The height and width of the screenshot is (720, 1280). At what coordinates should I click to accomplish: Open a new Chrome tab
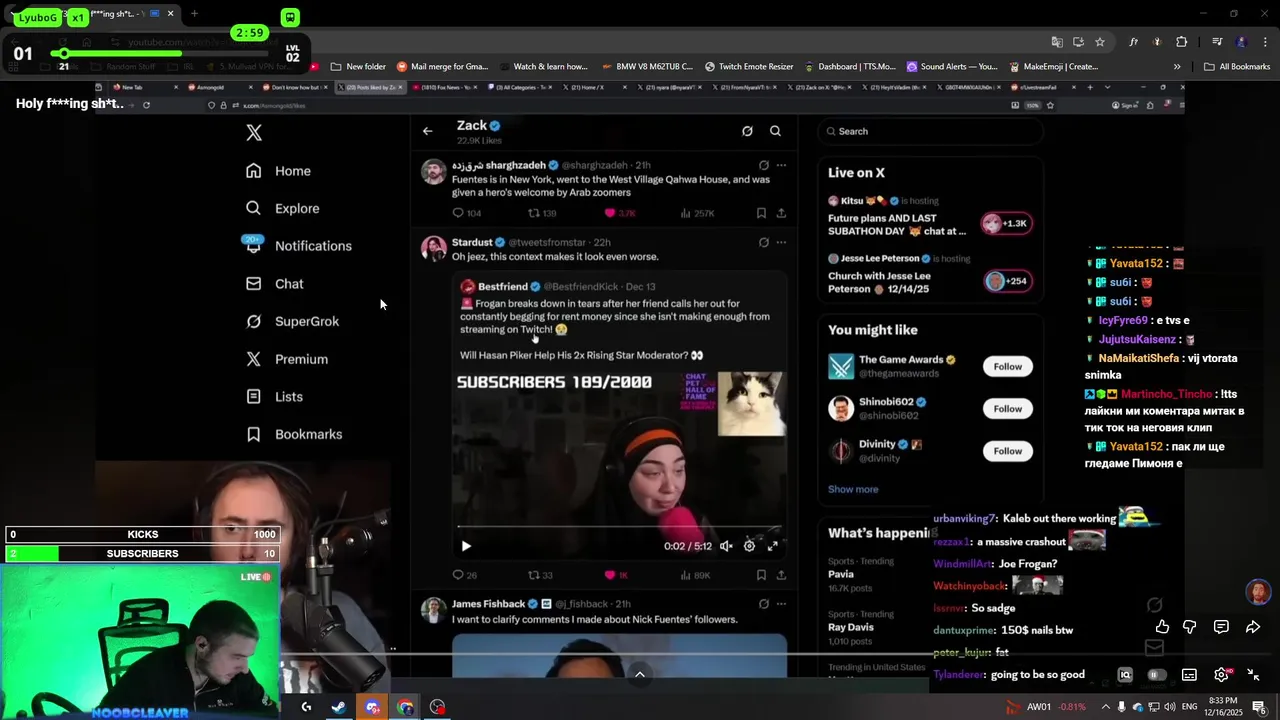pyautogui.click(x=194, y=14)
